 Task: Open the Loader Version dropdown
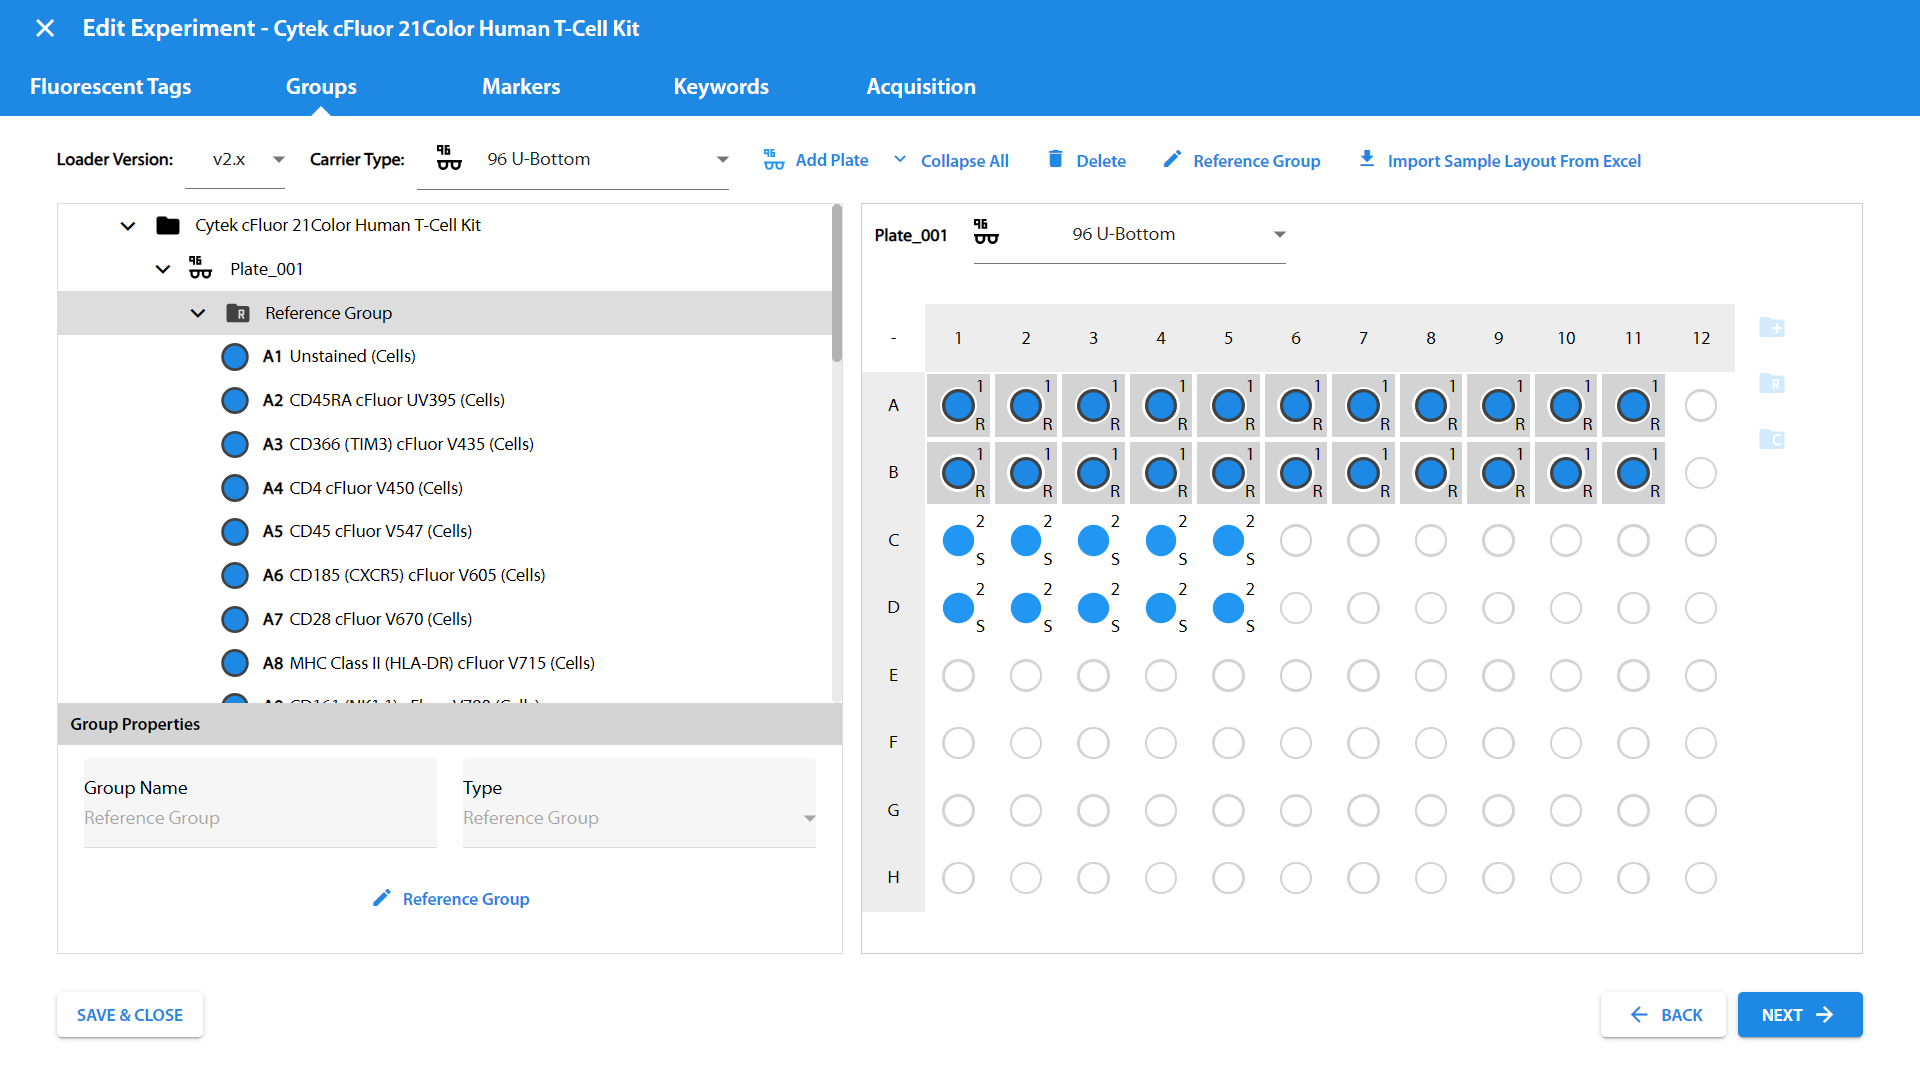235,160
